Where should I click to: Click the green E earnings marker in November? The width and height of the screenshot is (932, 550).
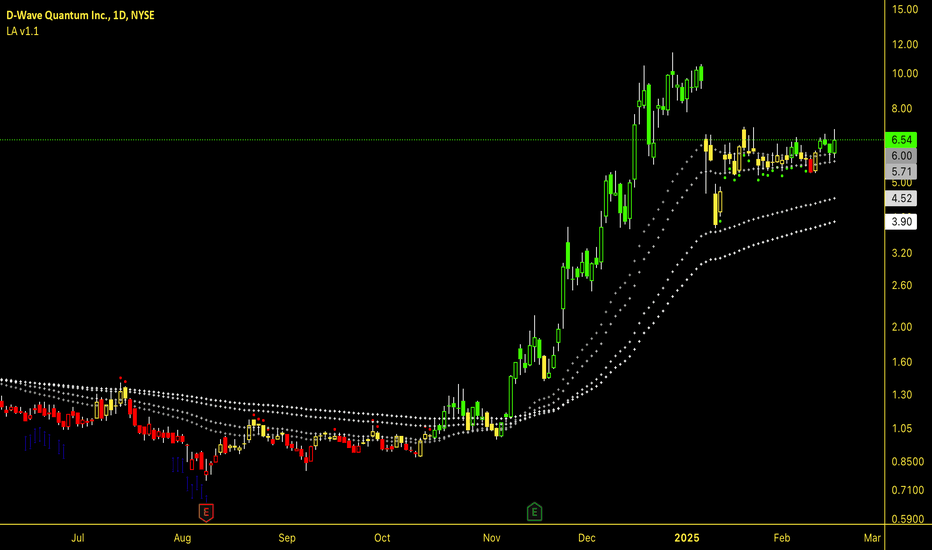pyautogui.click(x=534, y=511)
